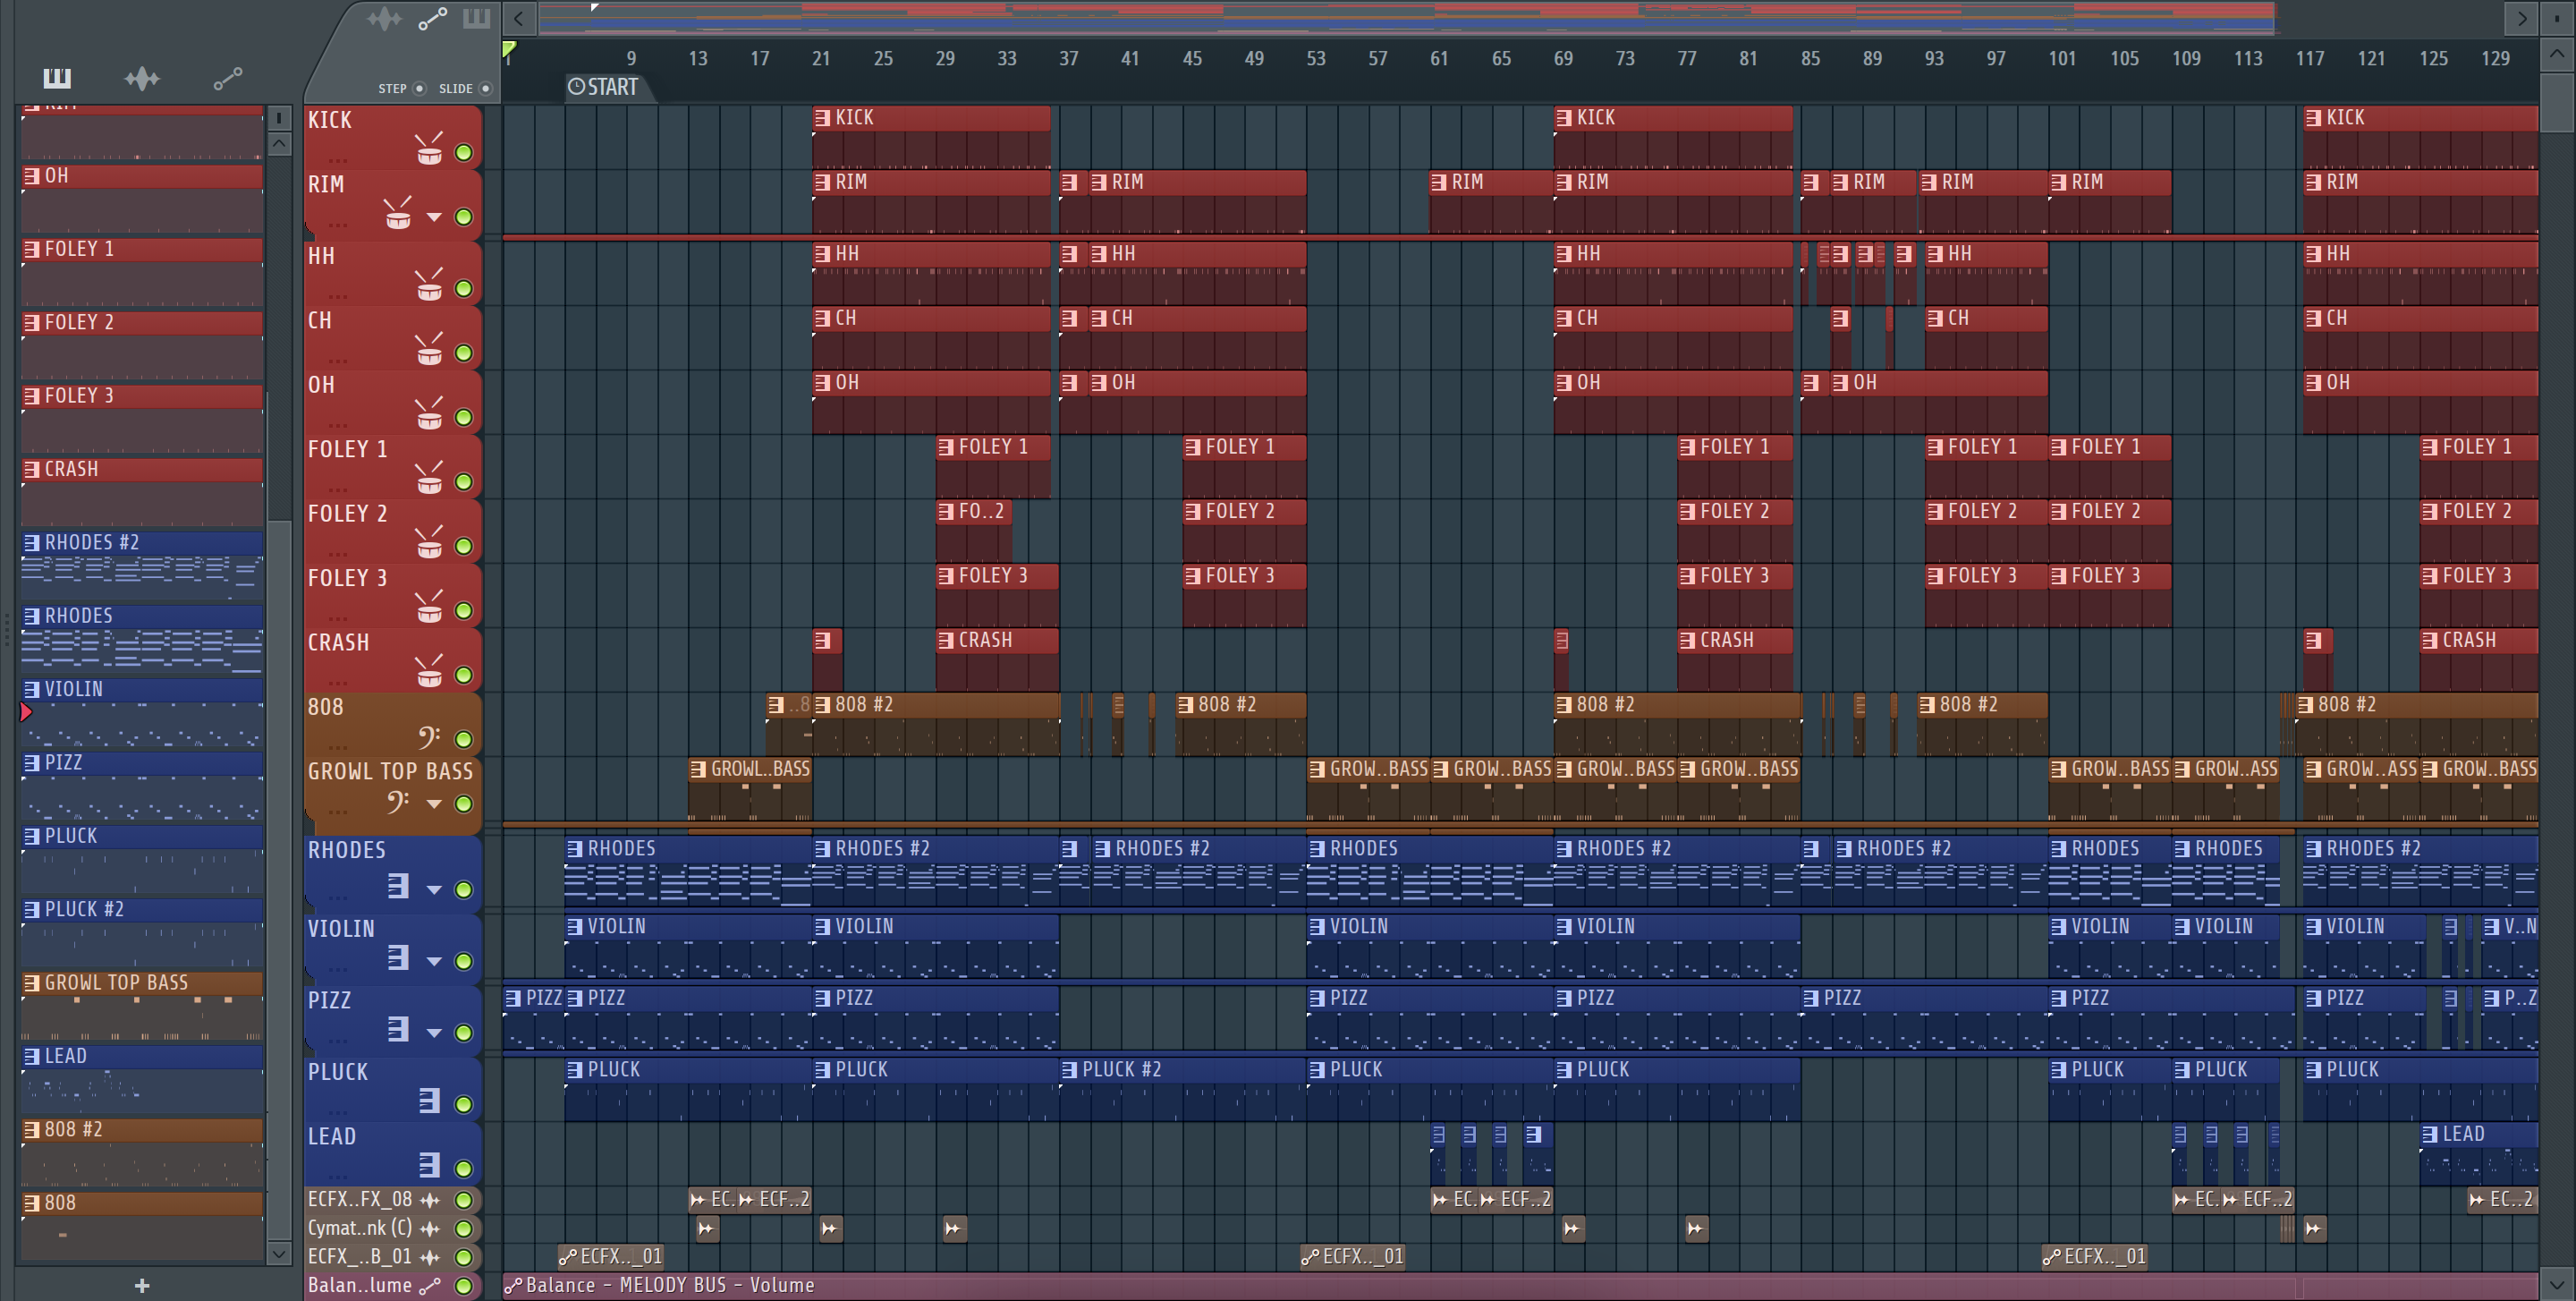The height and width of the screenshot is (1301, 2576).
Task: Open the GROWL TOP BASS track dropdown arrow
Action: [434, 804]
